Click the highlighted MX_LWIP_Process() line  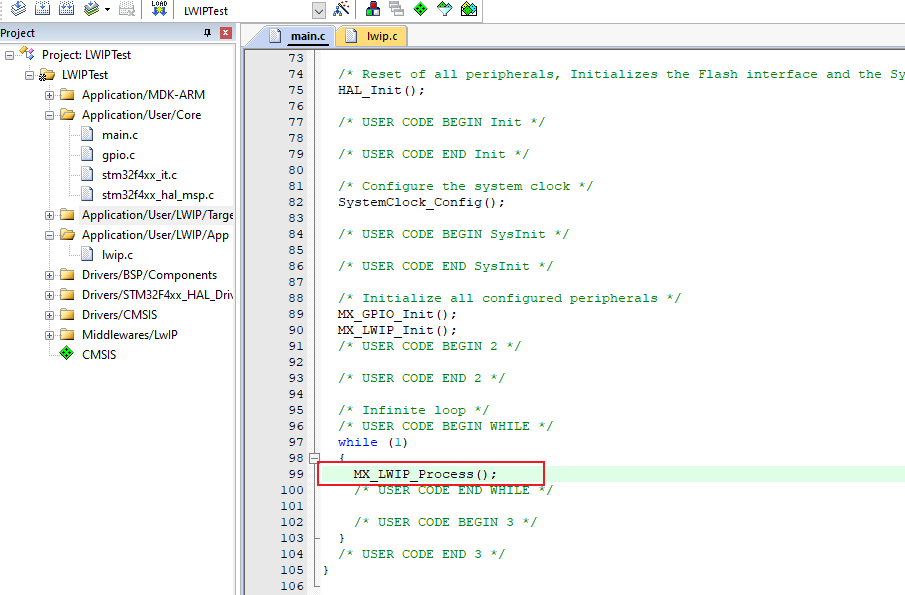tap(425, 473)
